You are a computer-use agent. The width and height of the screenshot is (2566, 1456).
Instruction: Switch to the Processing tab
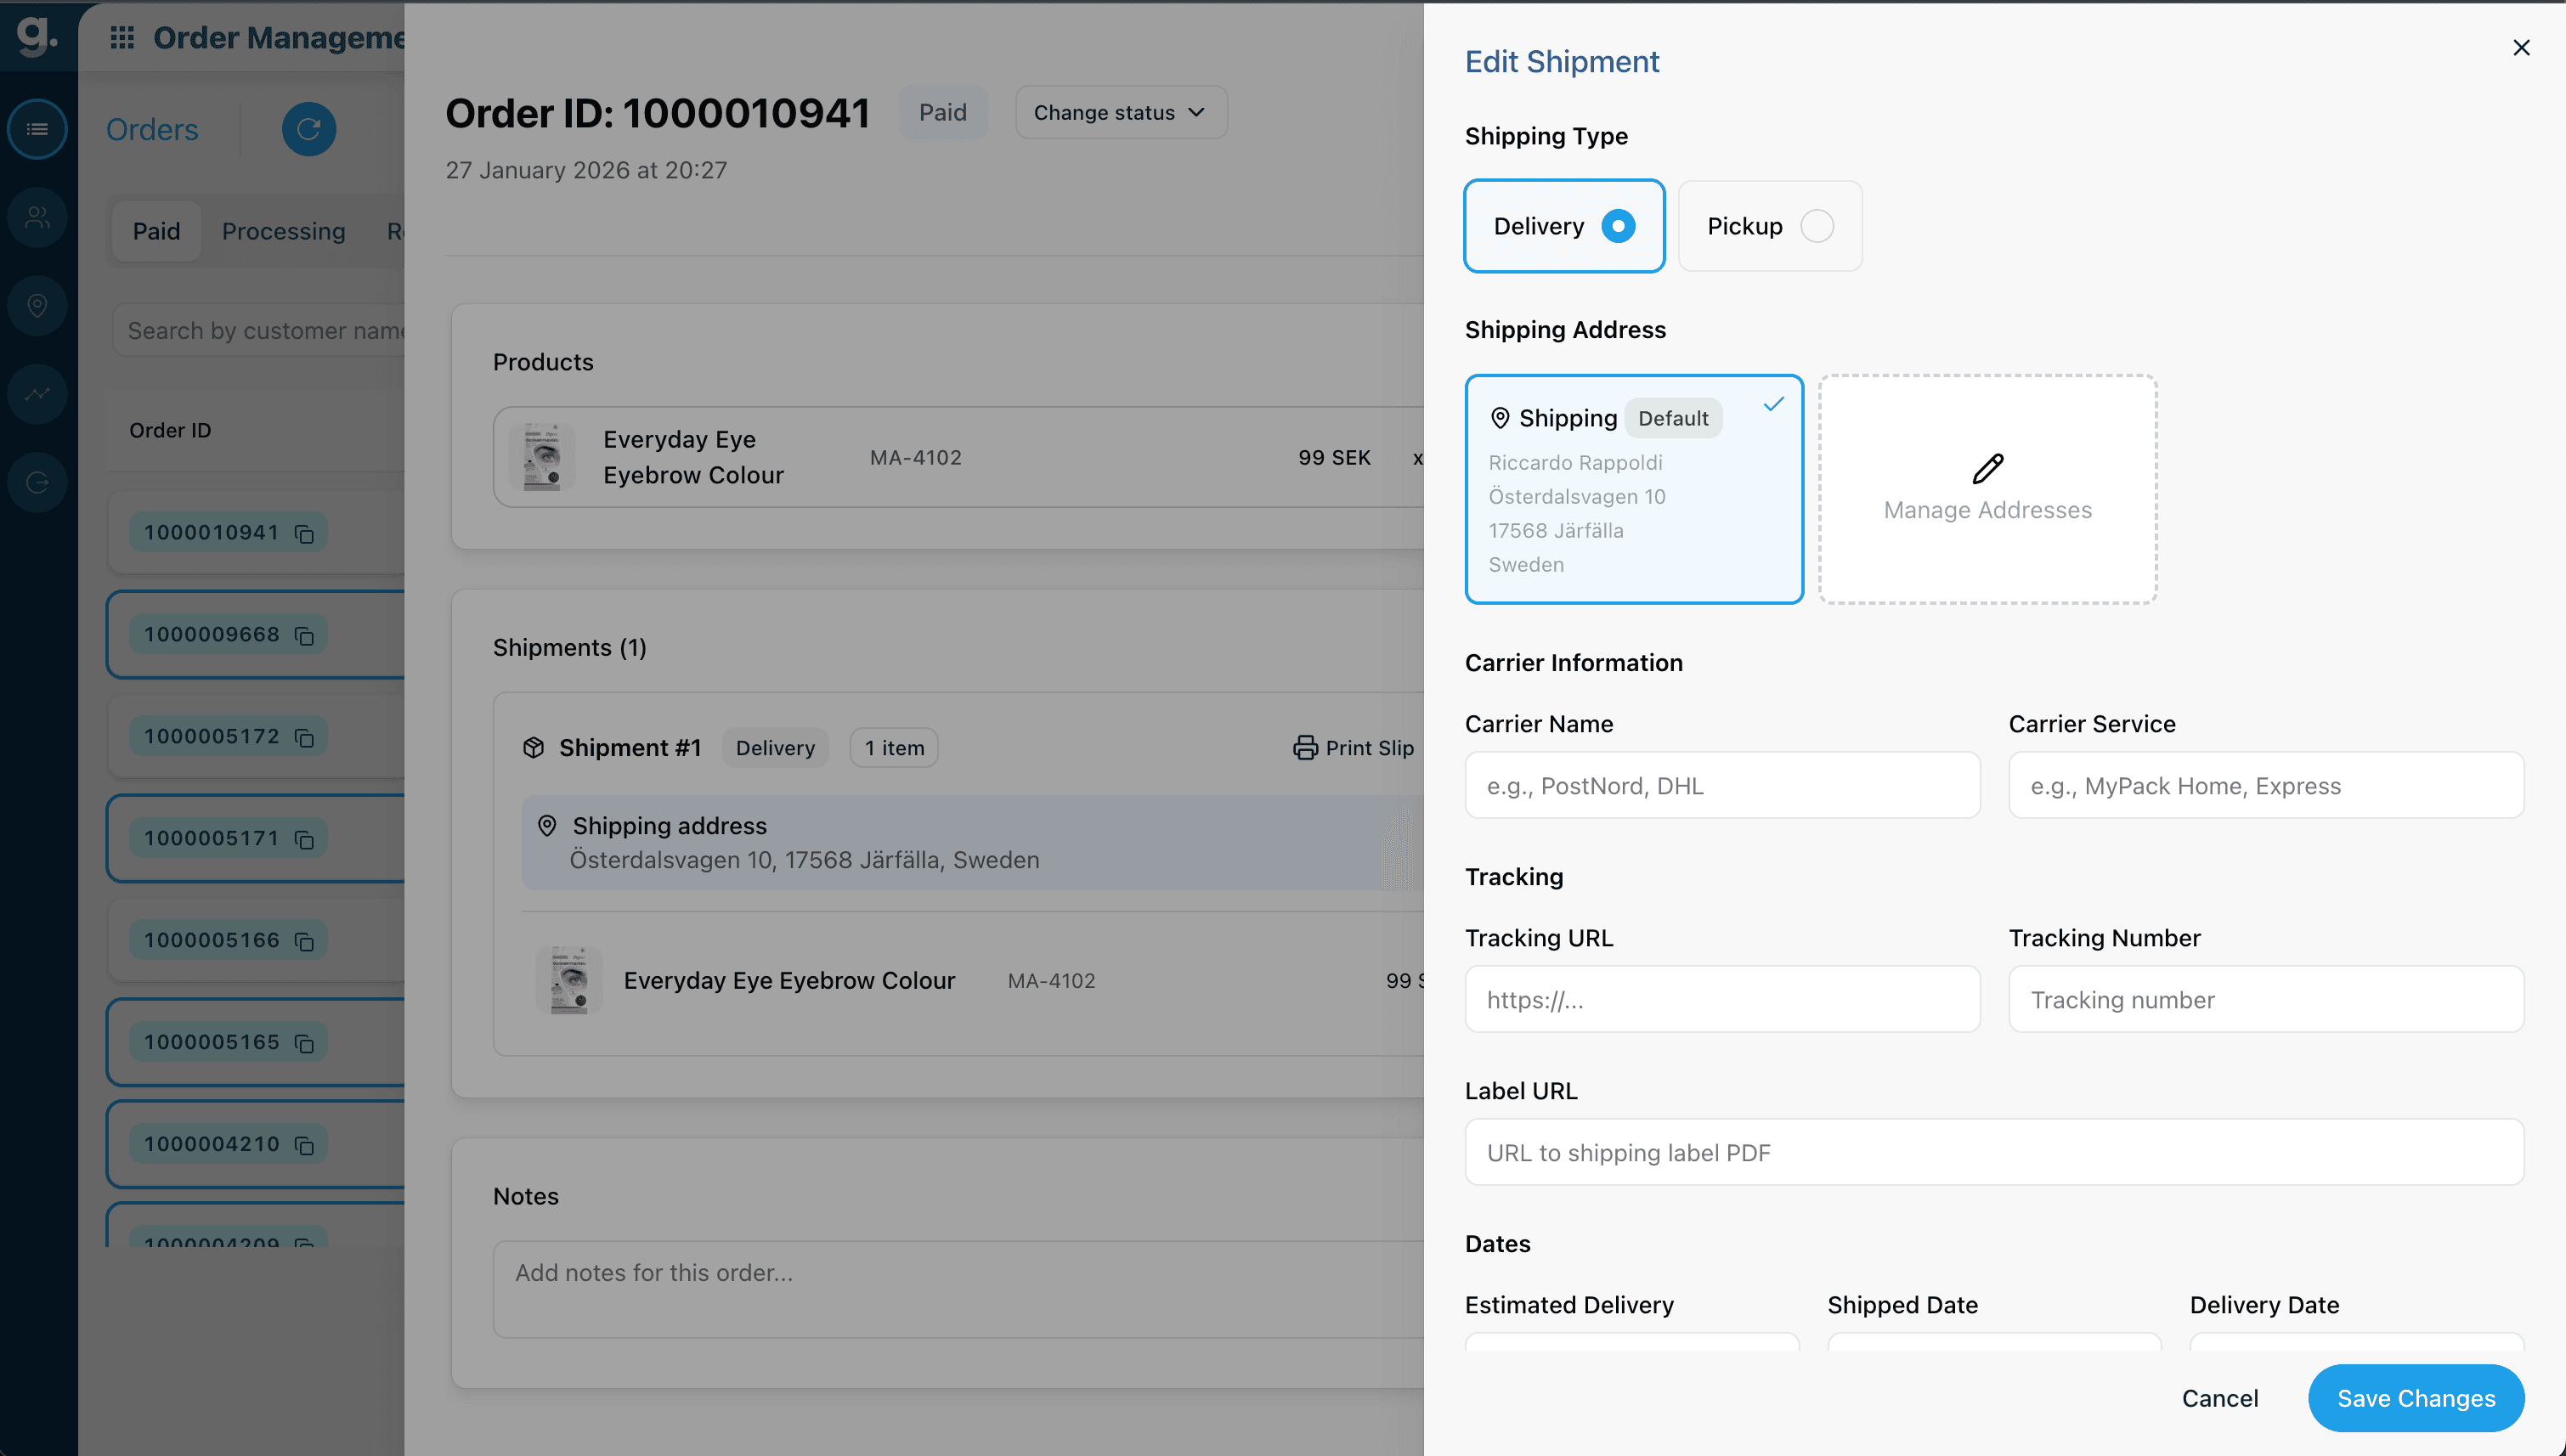[x=284, y=231]
